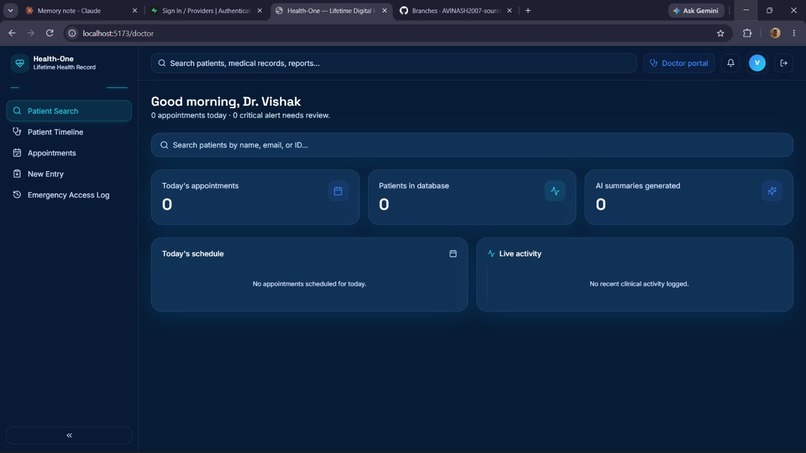Click the Live activity pulse icon
The width and height of the screenshot is (806, 453).
(491, 253)
